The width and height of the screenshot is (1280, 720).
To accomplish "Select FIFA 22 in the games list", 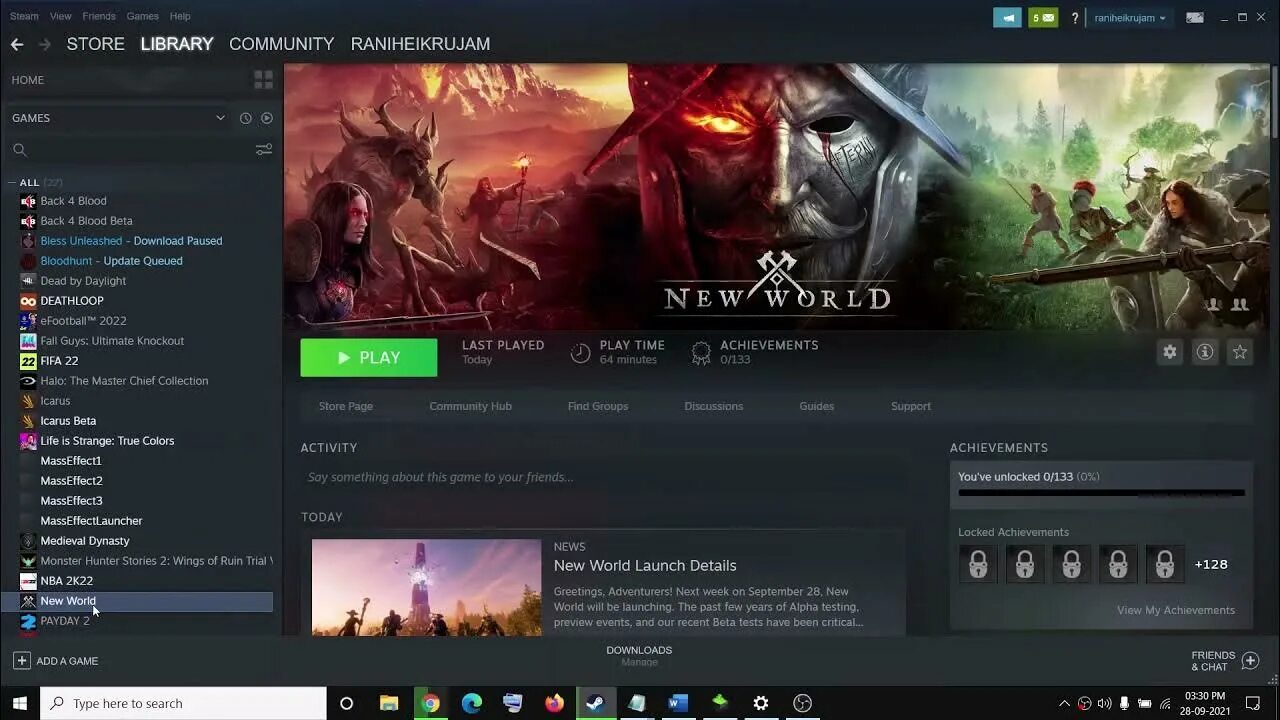I will [x=59, y=361].
